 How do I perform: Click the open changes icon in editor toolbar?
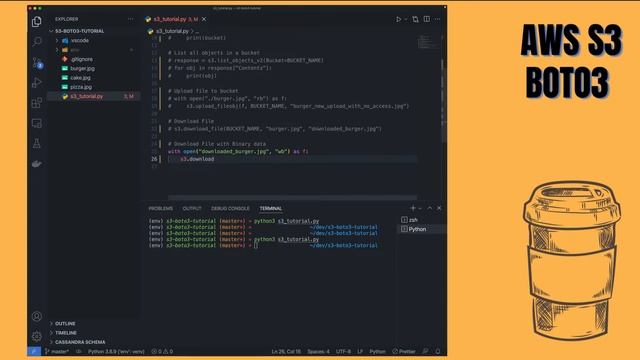(x=415, y=19)
